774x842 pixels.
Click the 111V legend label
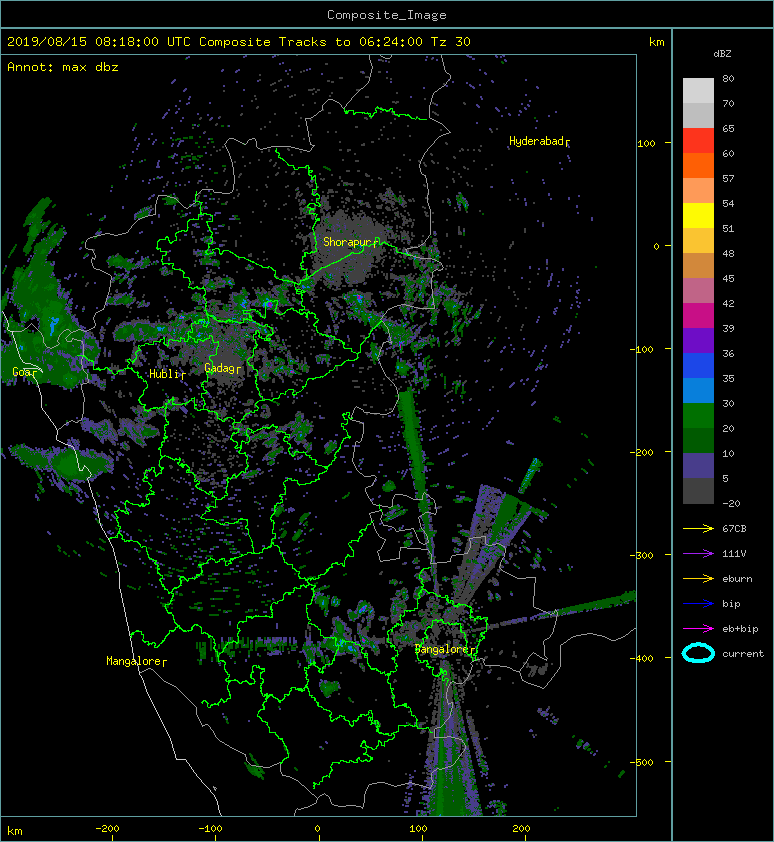[734, 554]
